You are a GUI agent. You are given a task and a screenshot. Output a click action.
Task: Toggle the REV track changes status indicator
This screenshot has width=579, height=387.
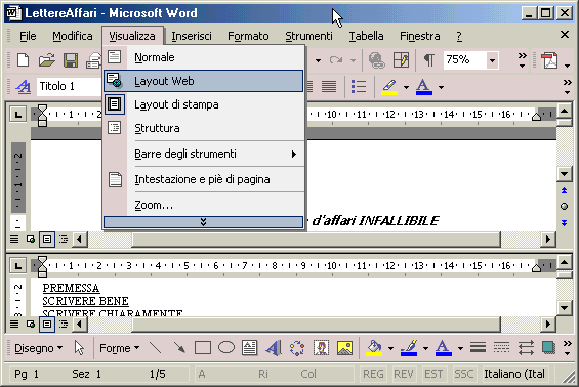point(404,374)
